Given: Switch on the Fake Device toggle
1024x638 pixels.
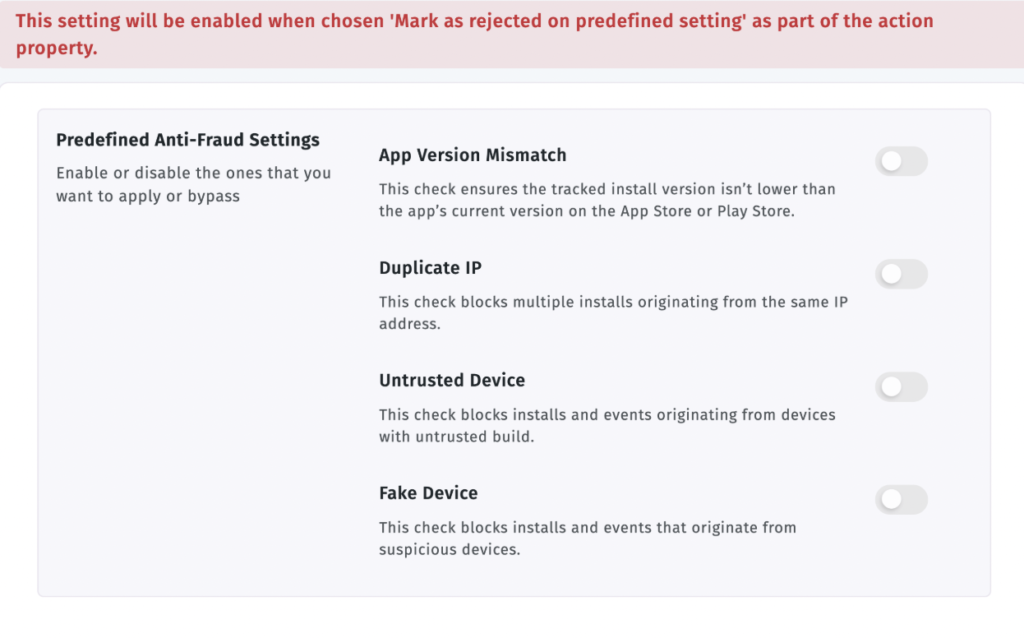Looking at the screenshot, I should 901,500.
